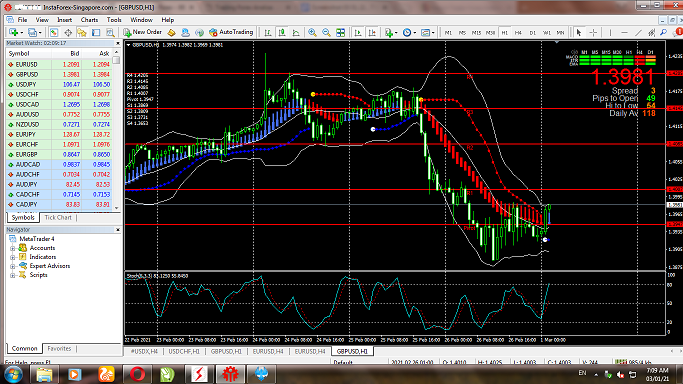The height and width of the screenshot is (384, 683).
Task: Open the #USDX,H4 chart tab
Action: [144, 351]
